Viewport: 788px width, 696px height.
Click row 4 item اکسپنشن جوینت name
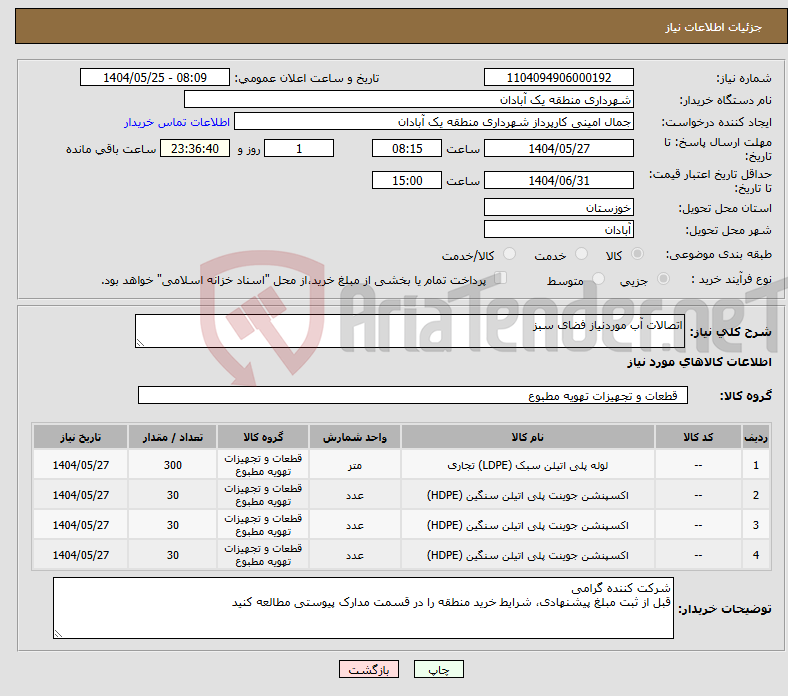[528, 555]
